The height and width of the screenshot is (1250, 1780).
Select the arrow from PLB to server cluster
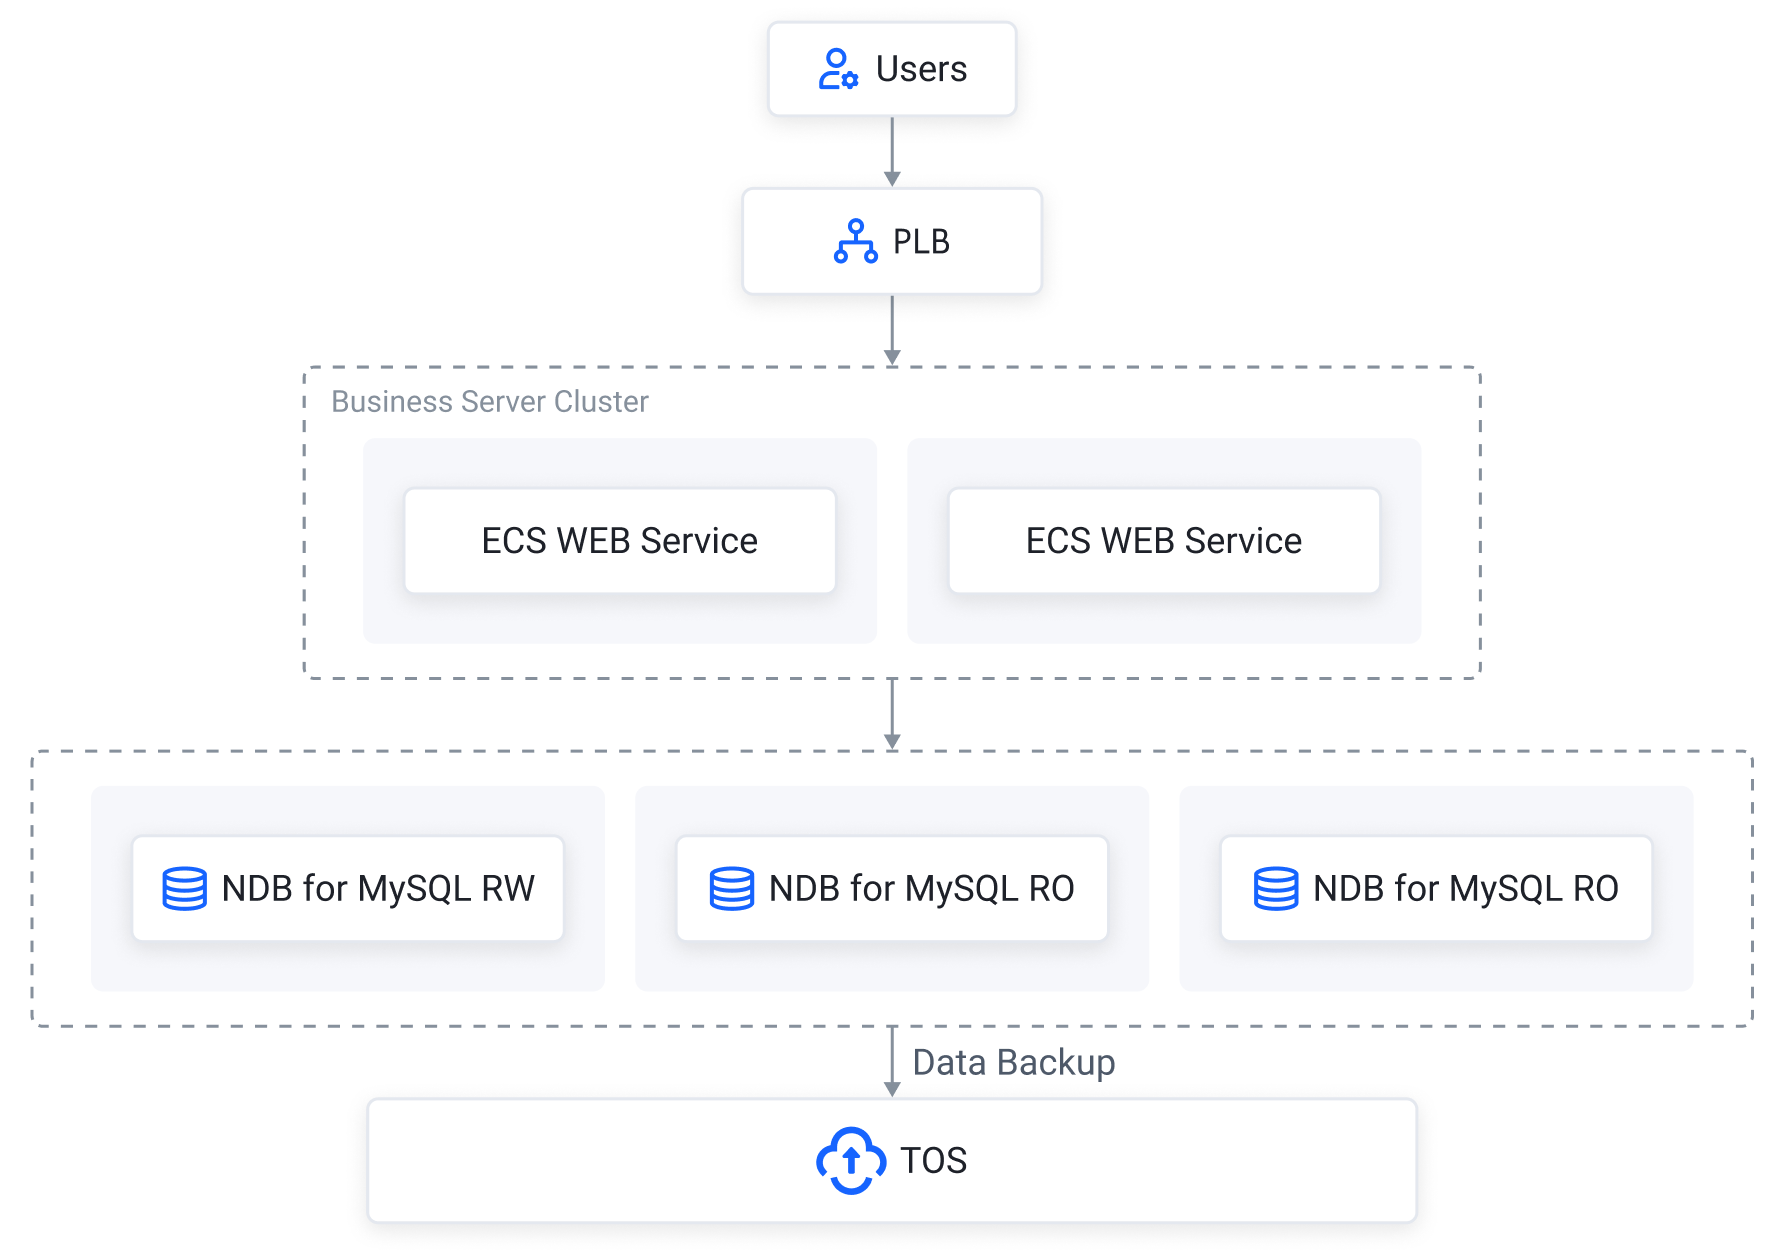[892, 329]
